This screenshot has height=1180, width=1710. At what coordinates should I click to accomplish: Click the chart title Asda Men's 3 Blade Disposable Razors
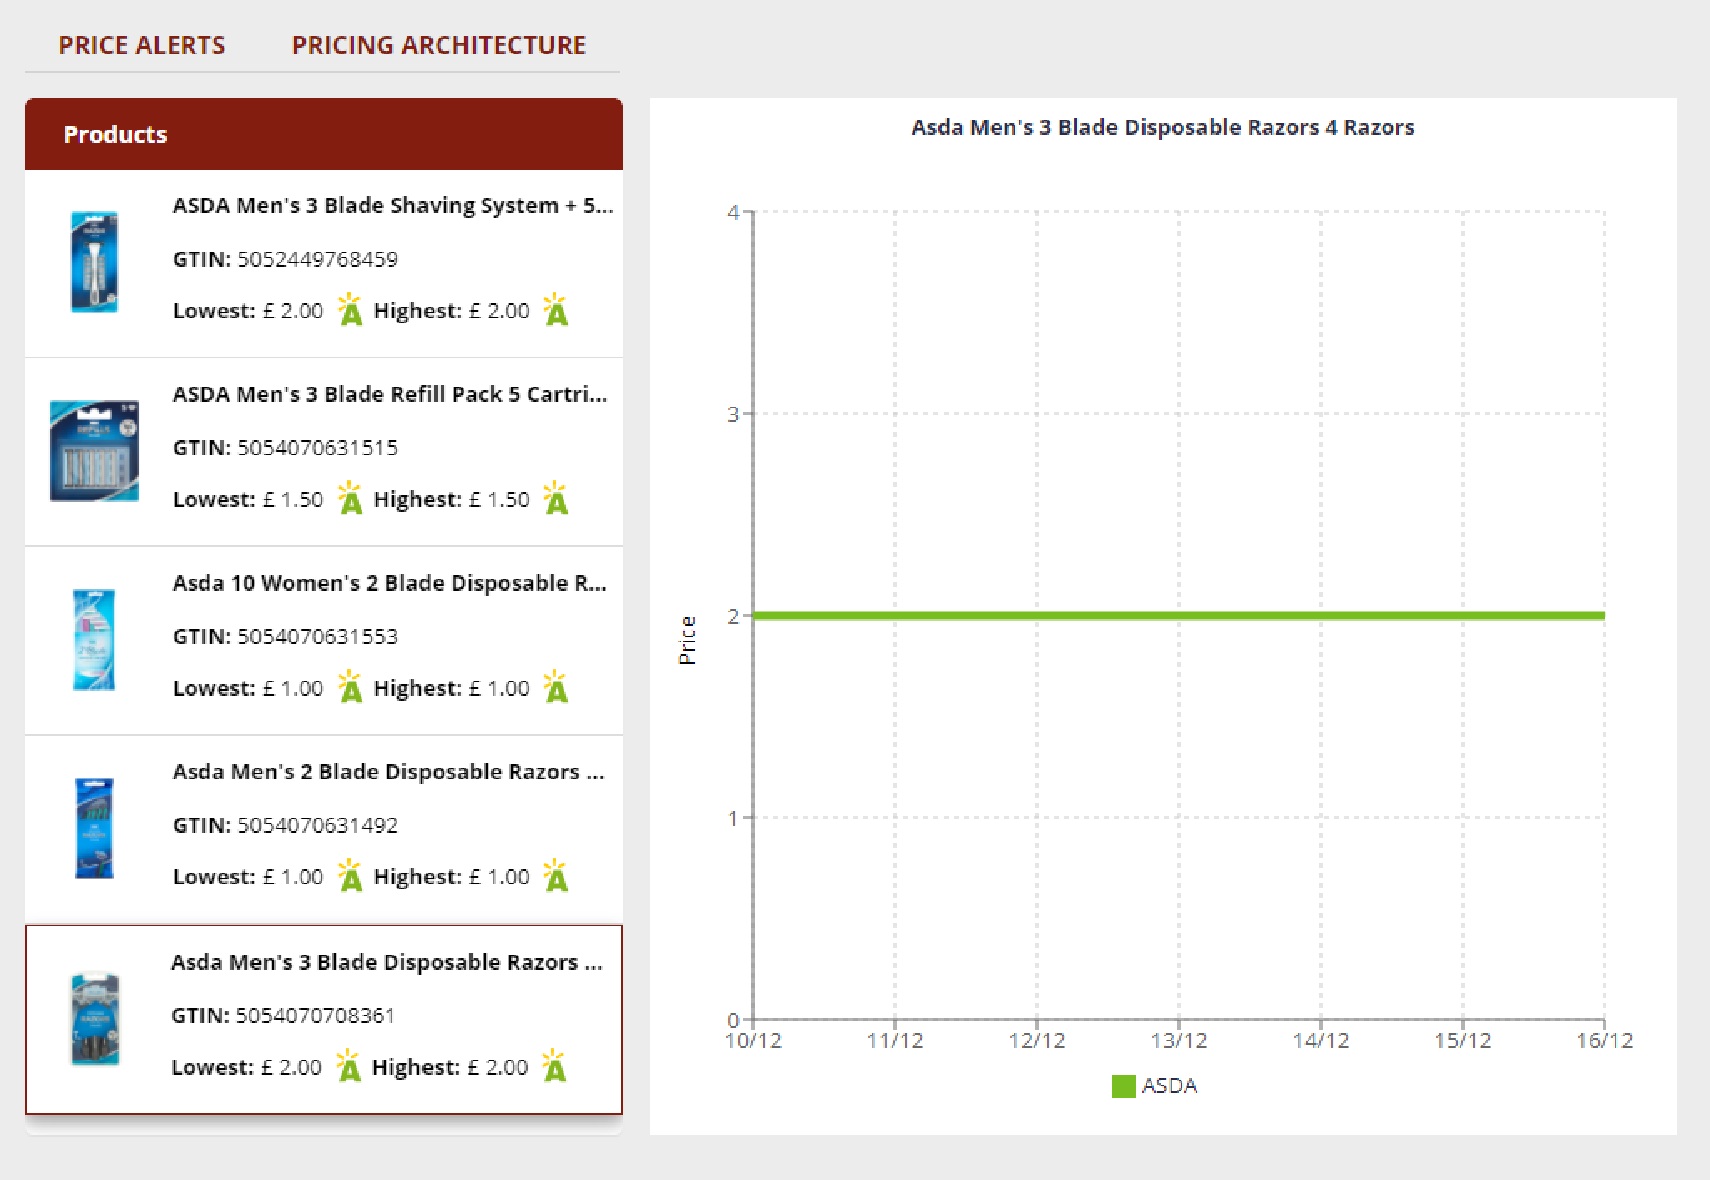1163,127
